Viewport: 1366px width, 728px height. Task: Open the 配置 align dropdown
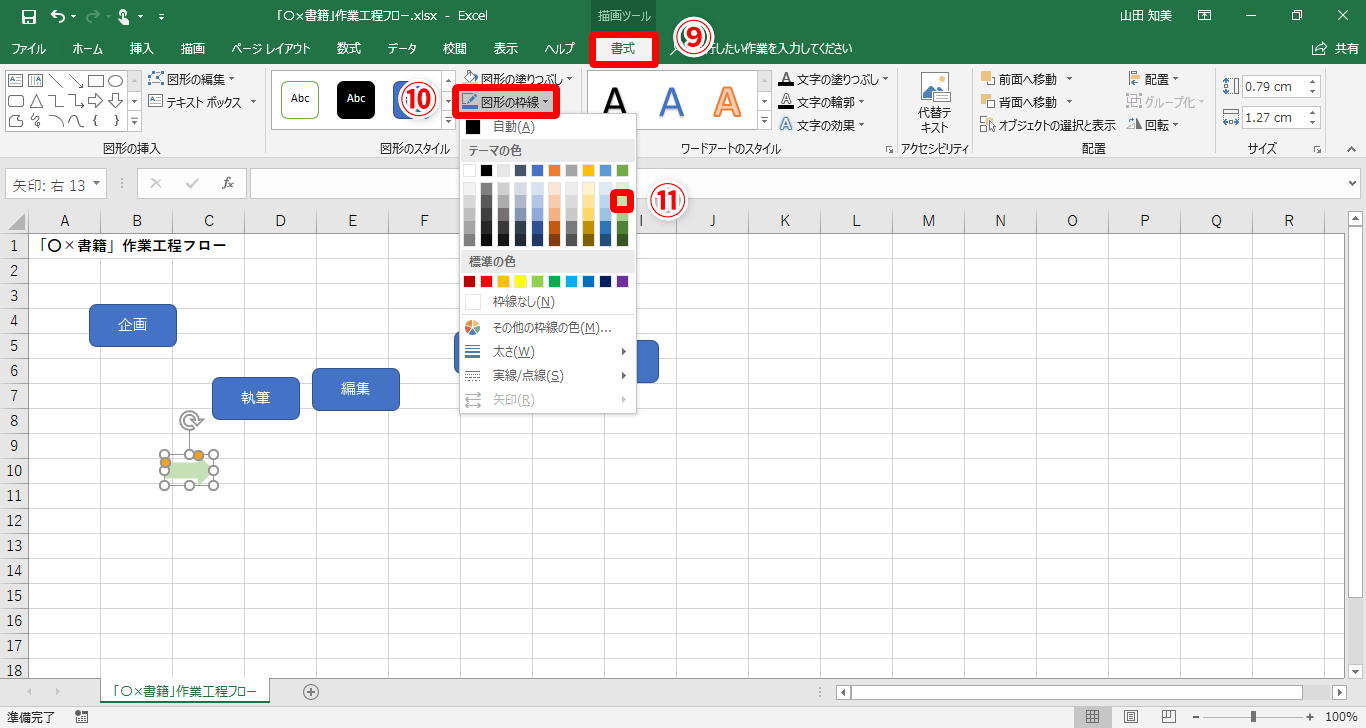[x=1153, y=78]
